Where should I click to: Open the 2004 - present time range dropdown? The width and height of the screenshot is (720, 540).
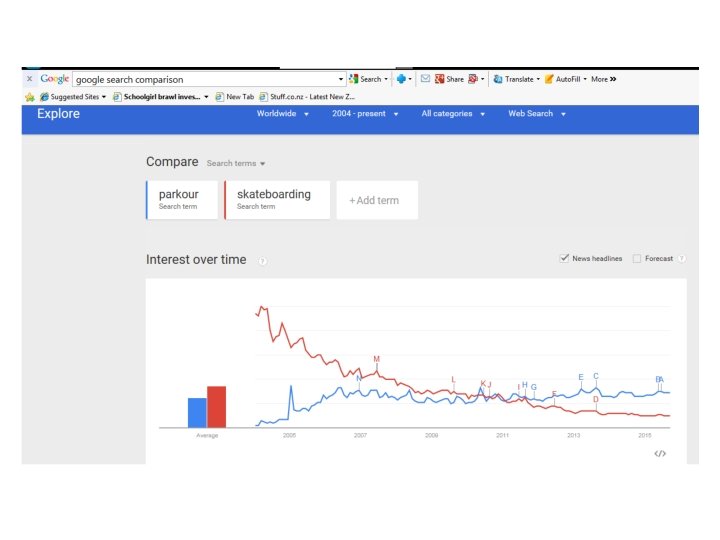tap(367, 114)
